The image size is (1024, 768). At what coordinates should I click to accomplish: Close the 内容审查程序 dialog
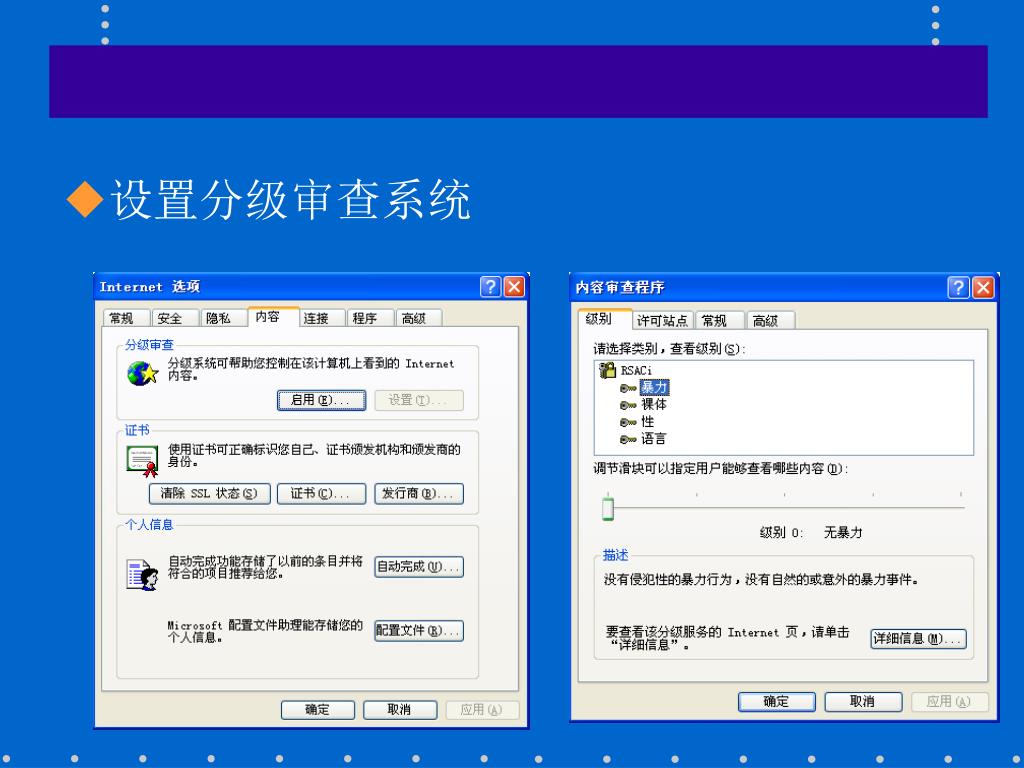(983, 287)
